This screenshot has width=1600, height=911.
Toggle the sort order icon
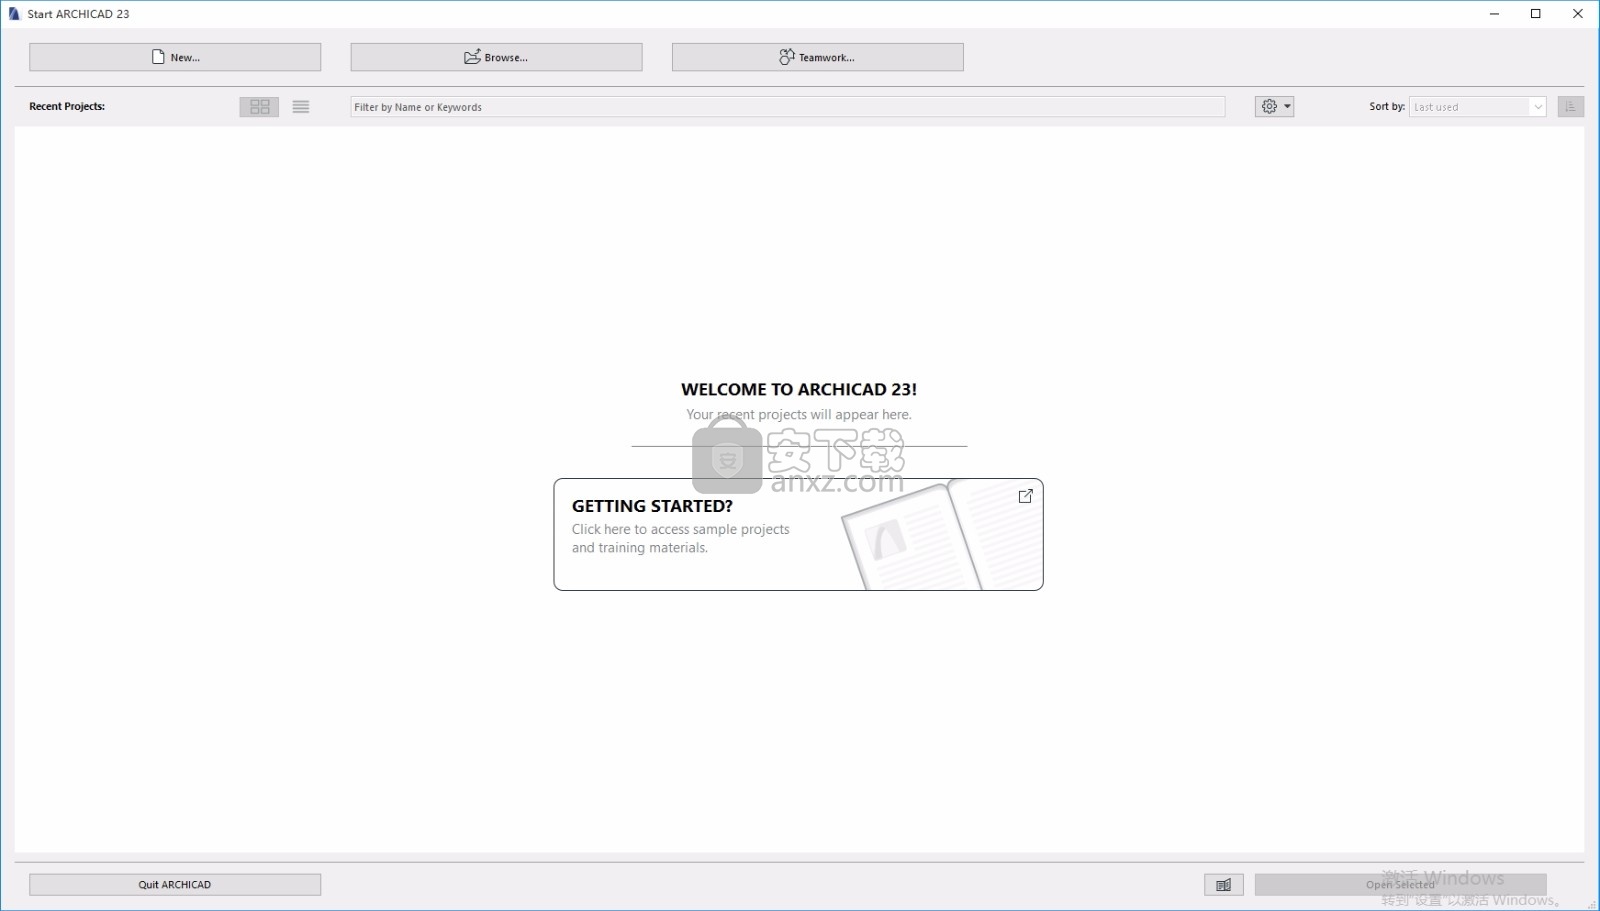pos(1570,106)
